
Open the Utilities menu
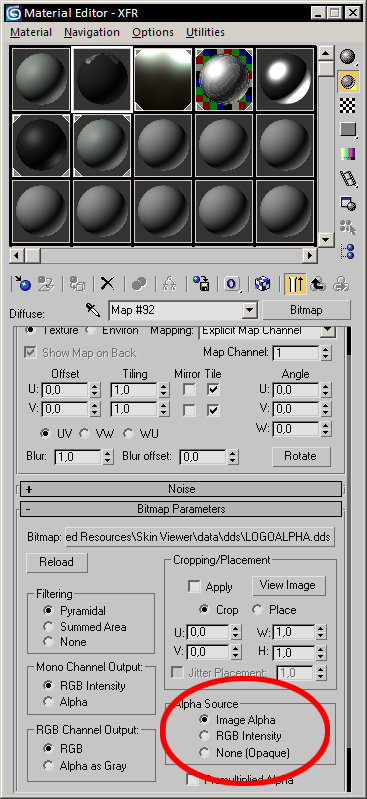(x=205, y=32)
